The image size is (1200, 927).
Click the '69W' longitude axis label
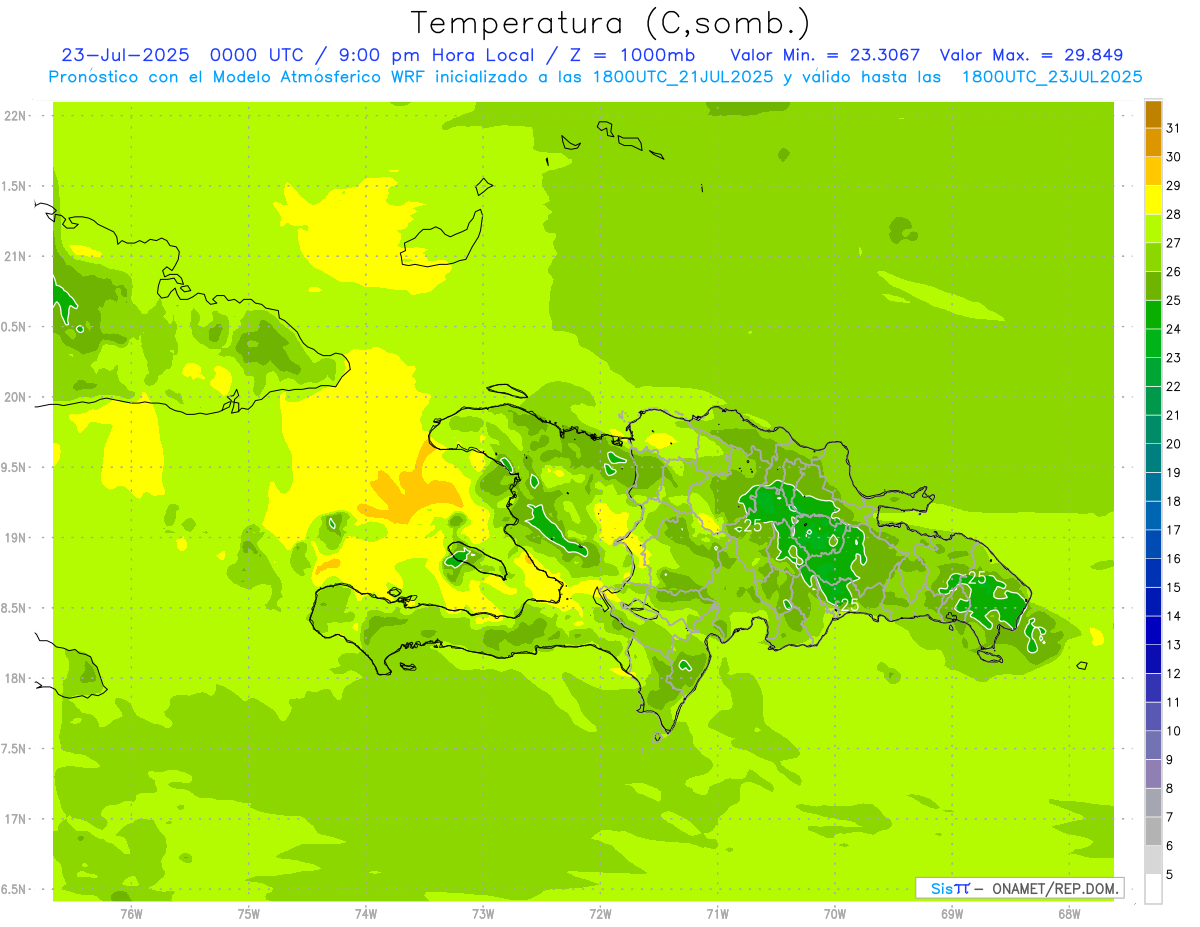pyautogui.click(x=952, y=913)
